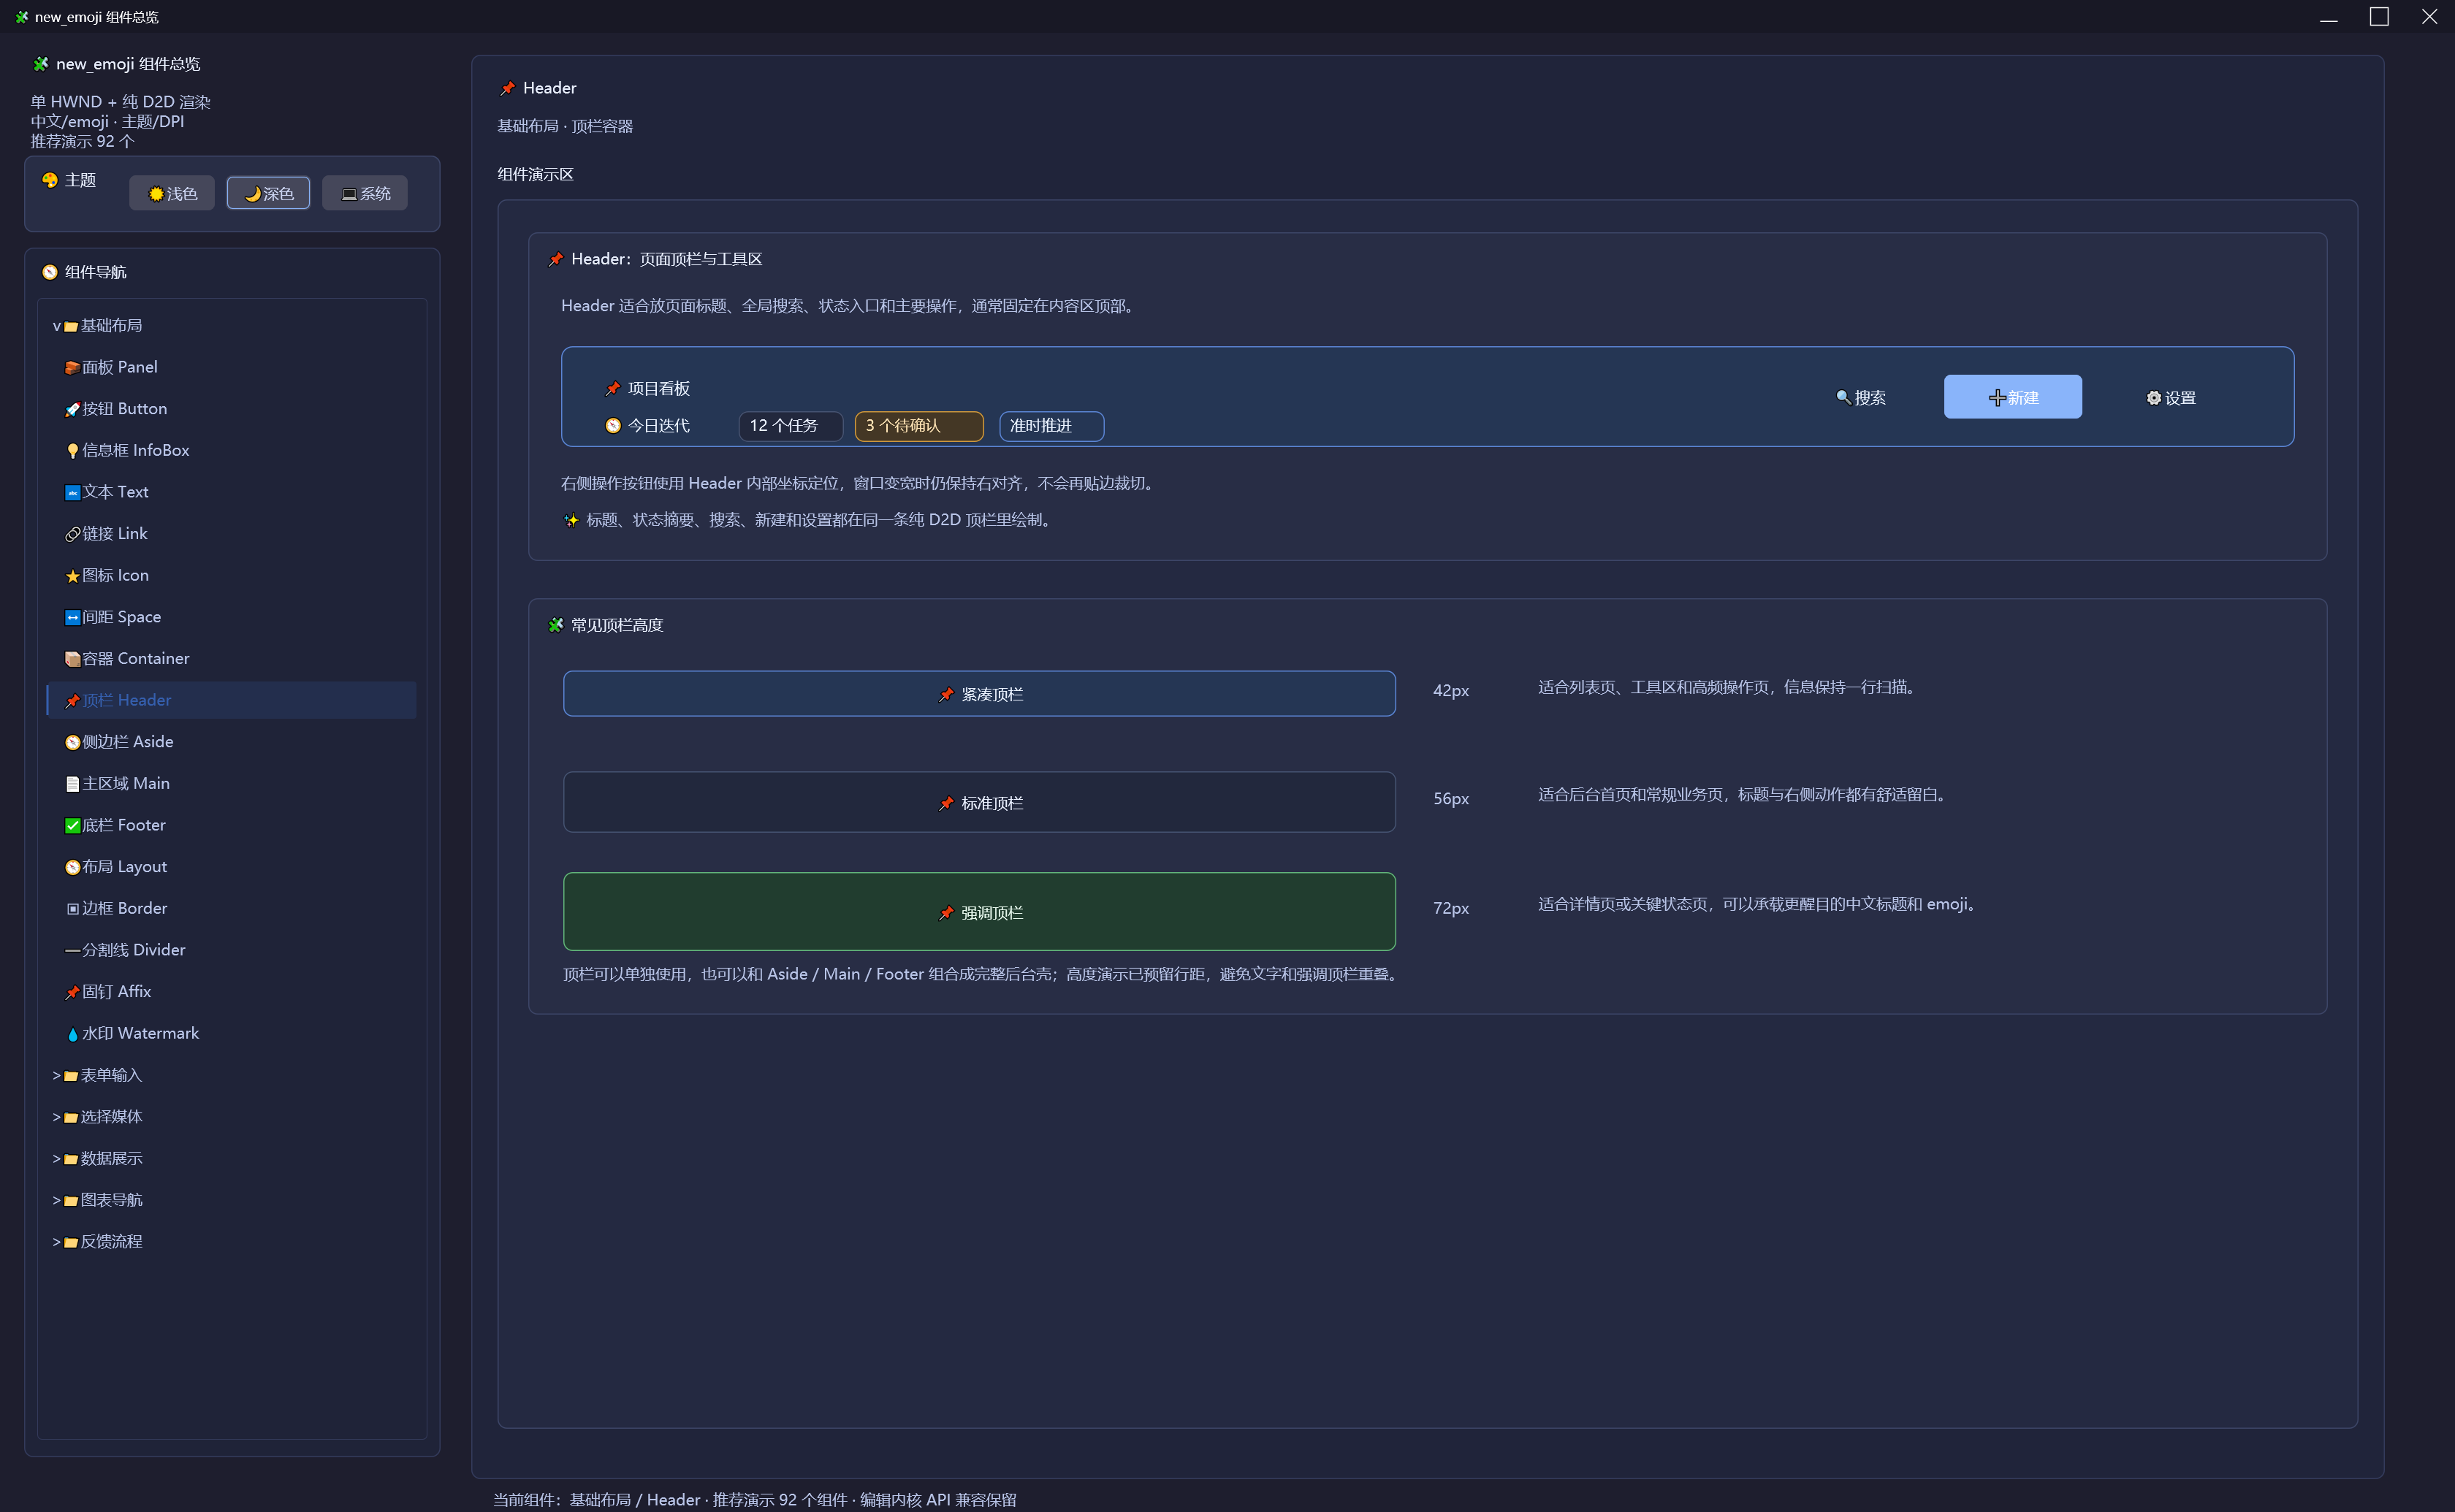
Task: Click the star icon beside 图标 Icon
Action: [72, 576]
